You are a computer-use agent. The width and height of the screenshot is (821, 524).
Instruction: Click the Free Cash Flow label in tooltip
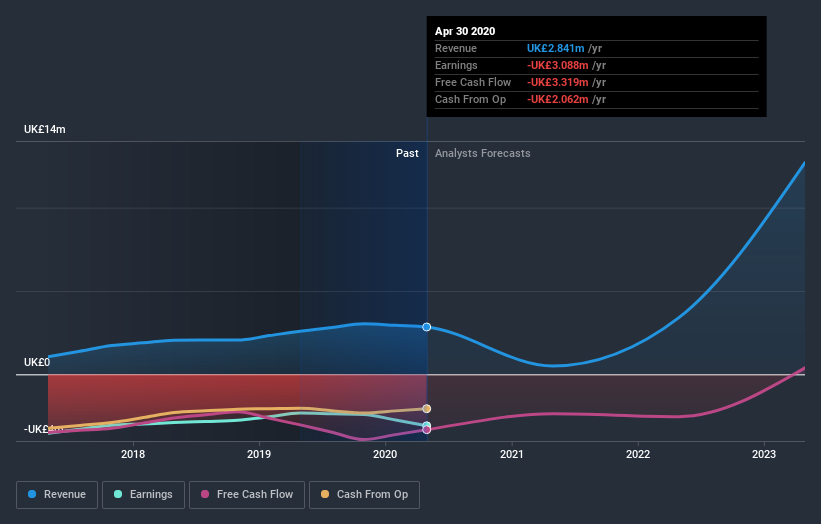point(473,82)
